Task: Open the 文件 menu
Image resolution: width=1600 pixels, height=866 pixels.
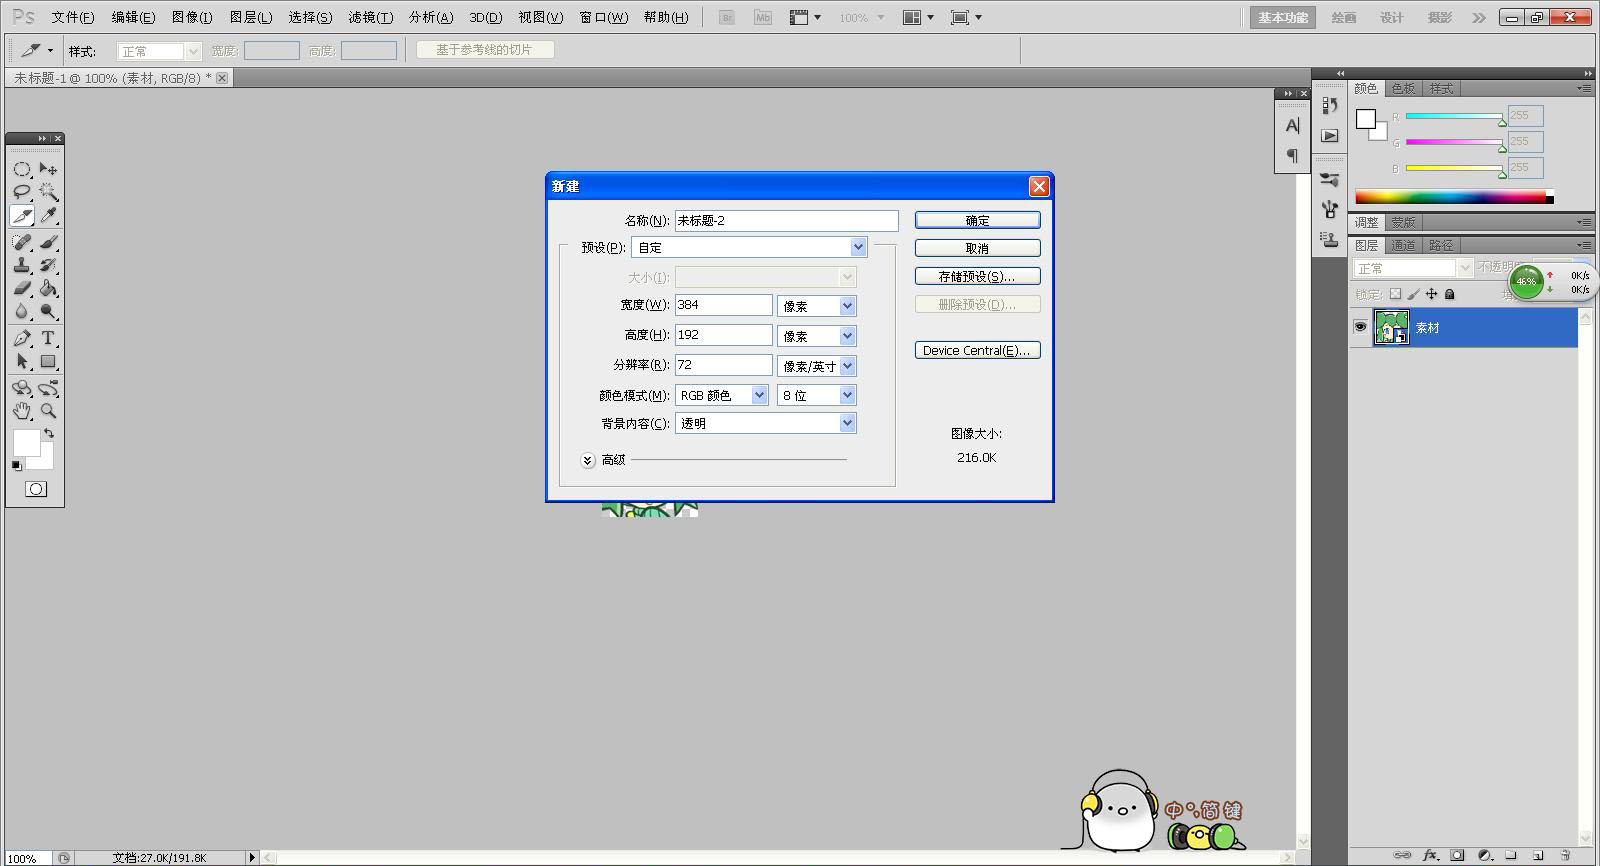Action: pyautogui.click(x=72, y=17)
